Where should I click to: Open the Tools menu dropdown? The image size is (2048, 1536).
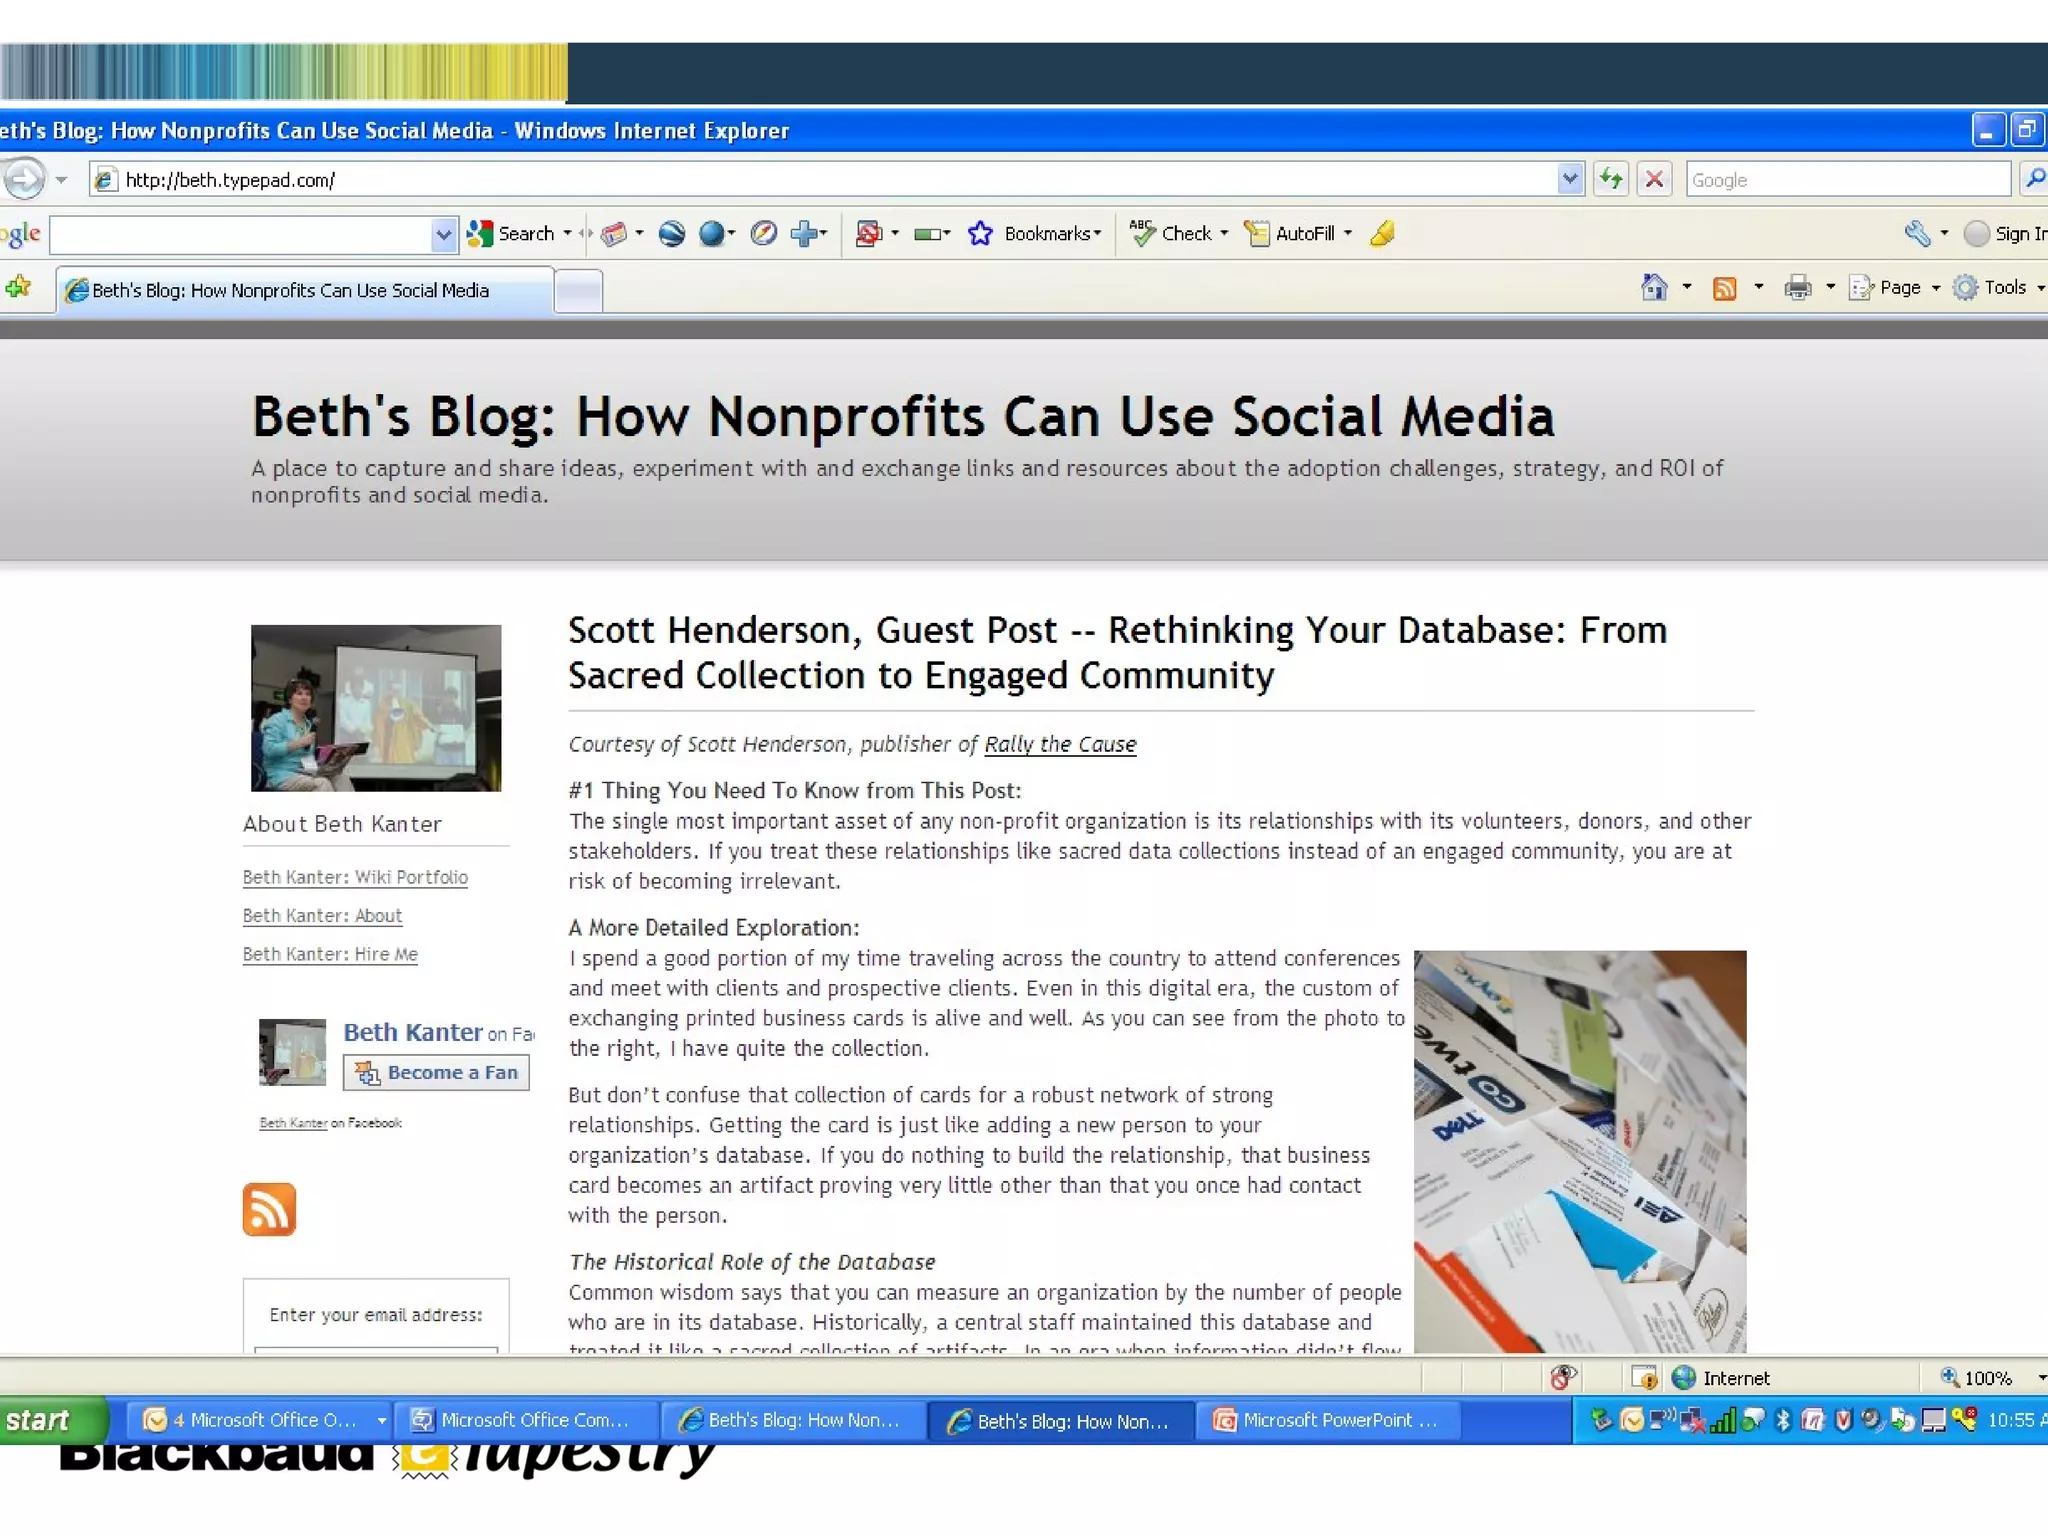click(x=2002, y=288)
